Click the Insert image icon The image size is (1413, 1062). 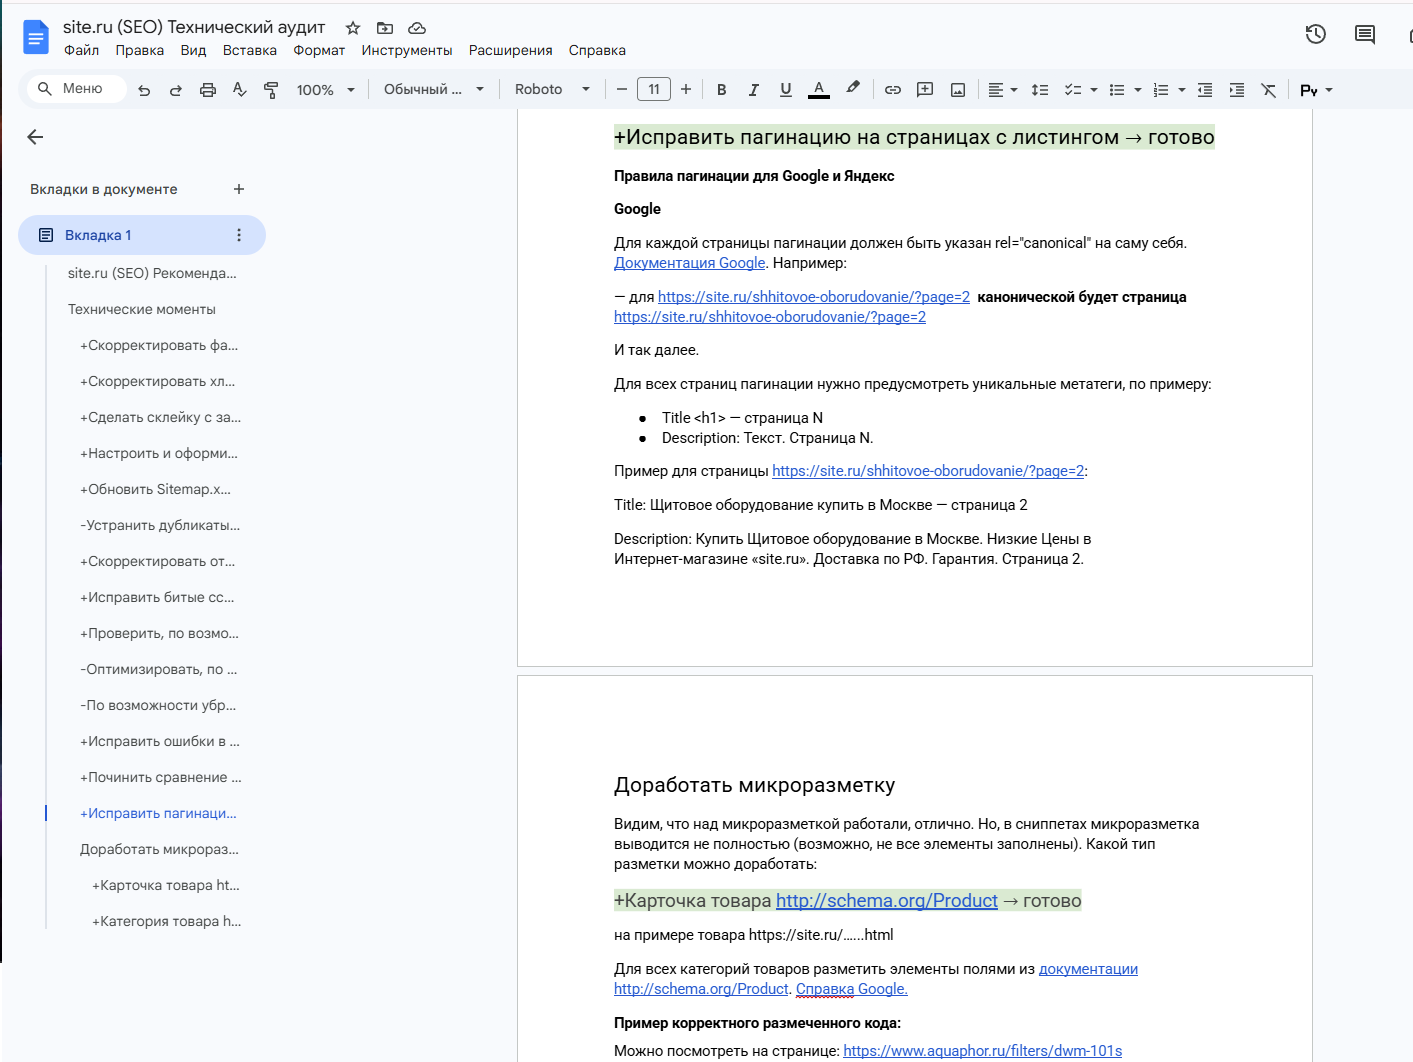(958, 90)
